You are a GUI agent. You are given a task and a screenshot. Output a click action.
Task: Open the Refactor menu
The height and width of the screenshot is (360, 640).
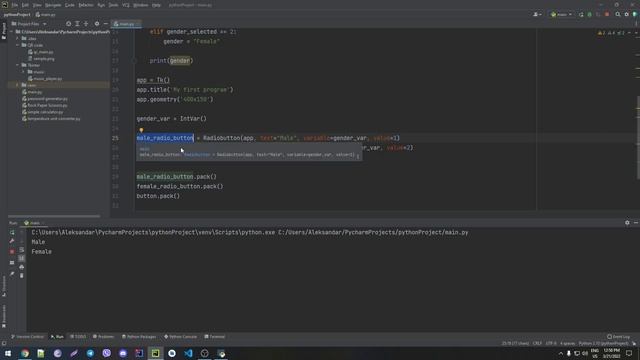pyautogui.click(x=86, y=5)
